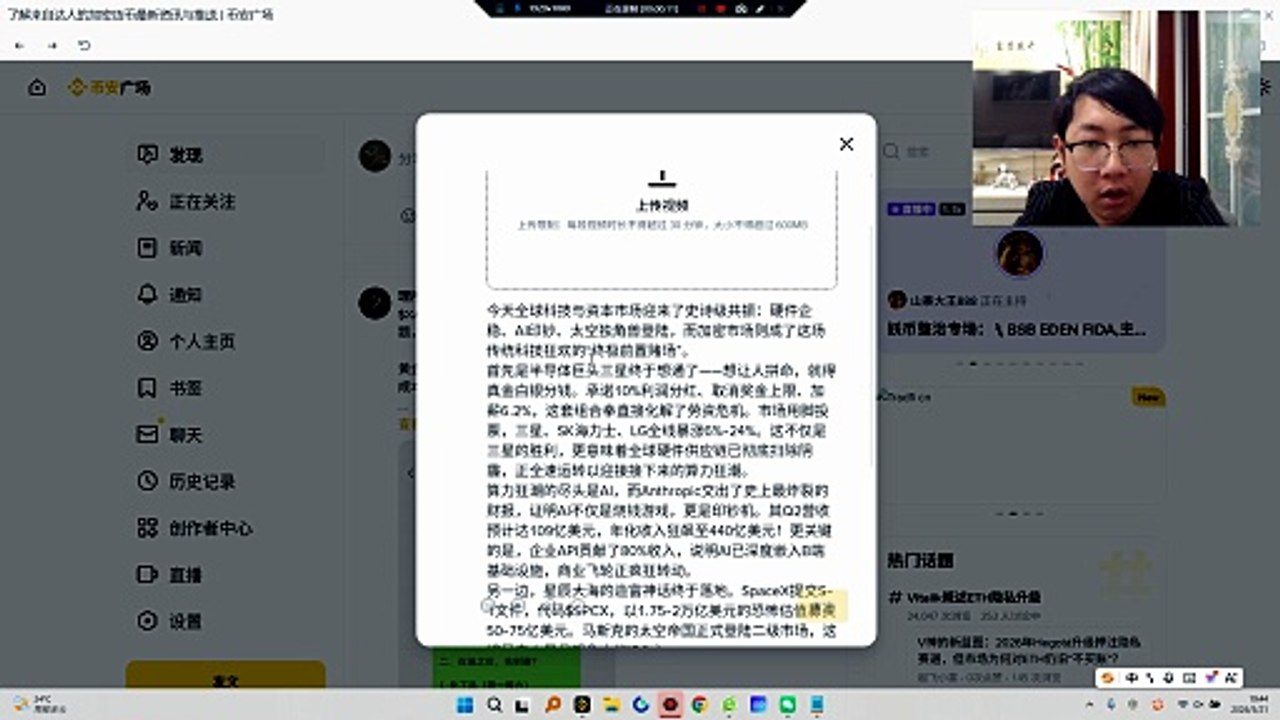The height and width of the screenshot is (720, 1280).
Task: Click the browser reload icon
Action: pyautogui.click(x=84, y=46)
